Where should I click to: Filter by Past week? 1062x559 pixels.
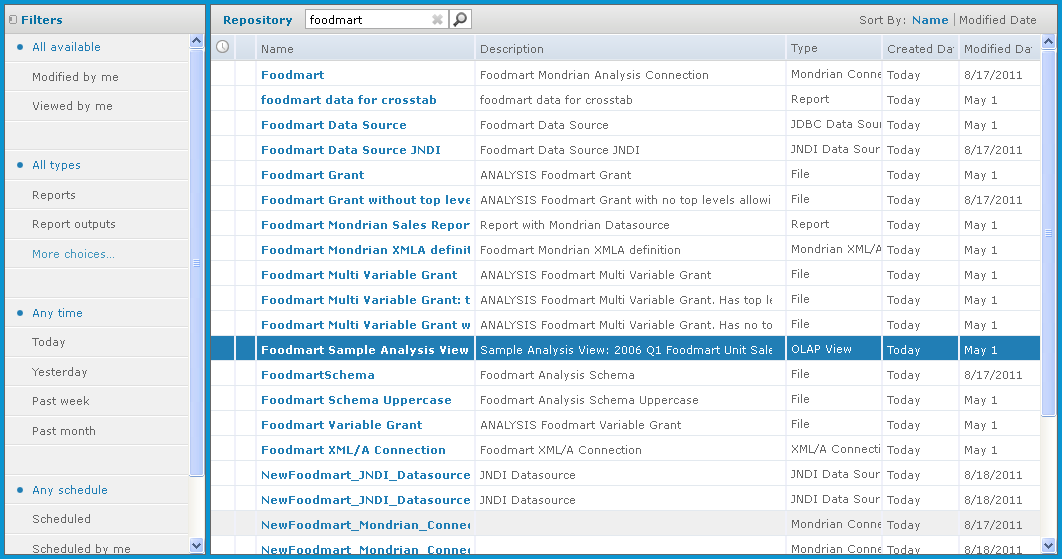(61, 400)
